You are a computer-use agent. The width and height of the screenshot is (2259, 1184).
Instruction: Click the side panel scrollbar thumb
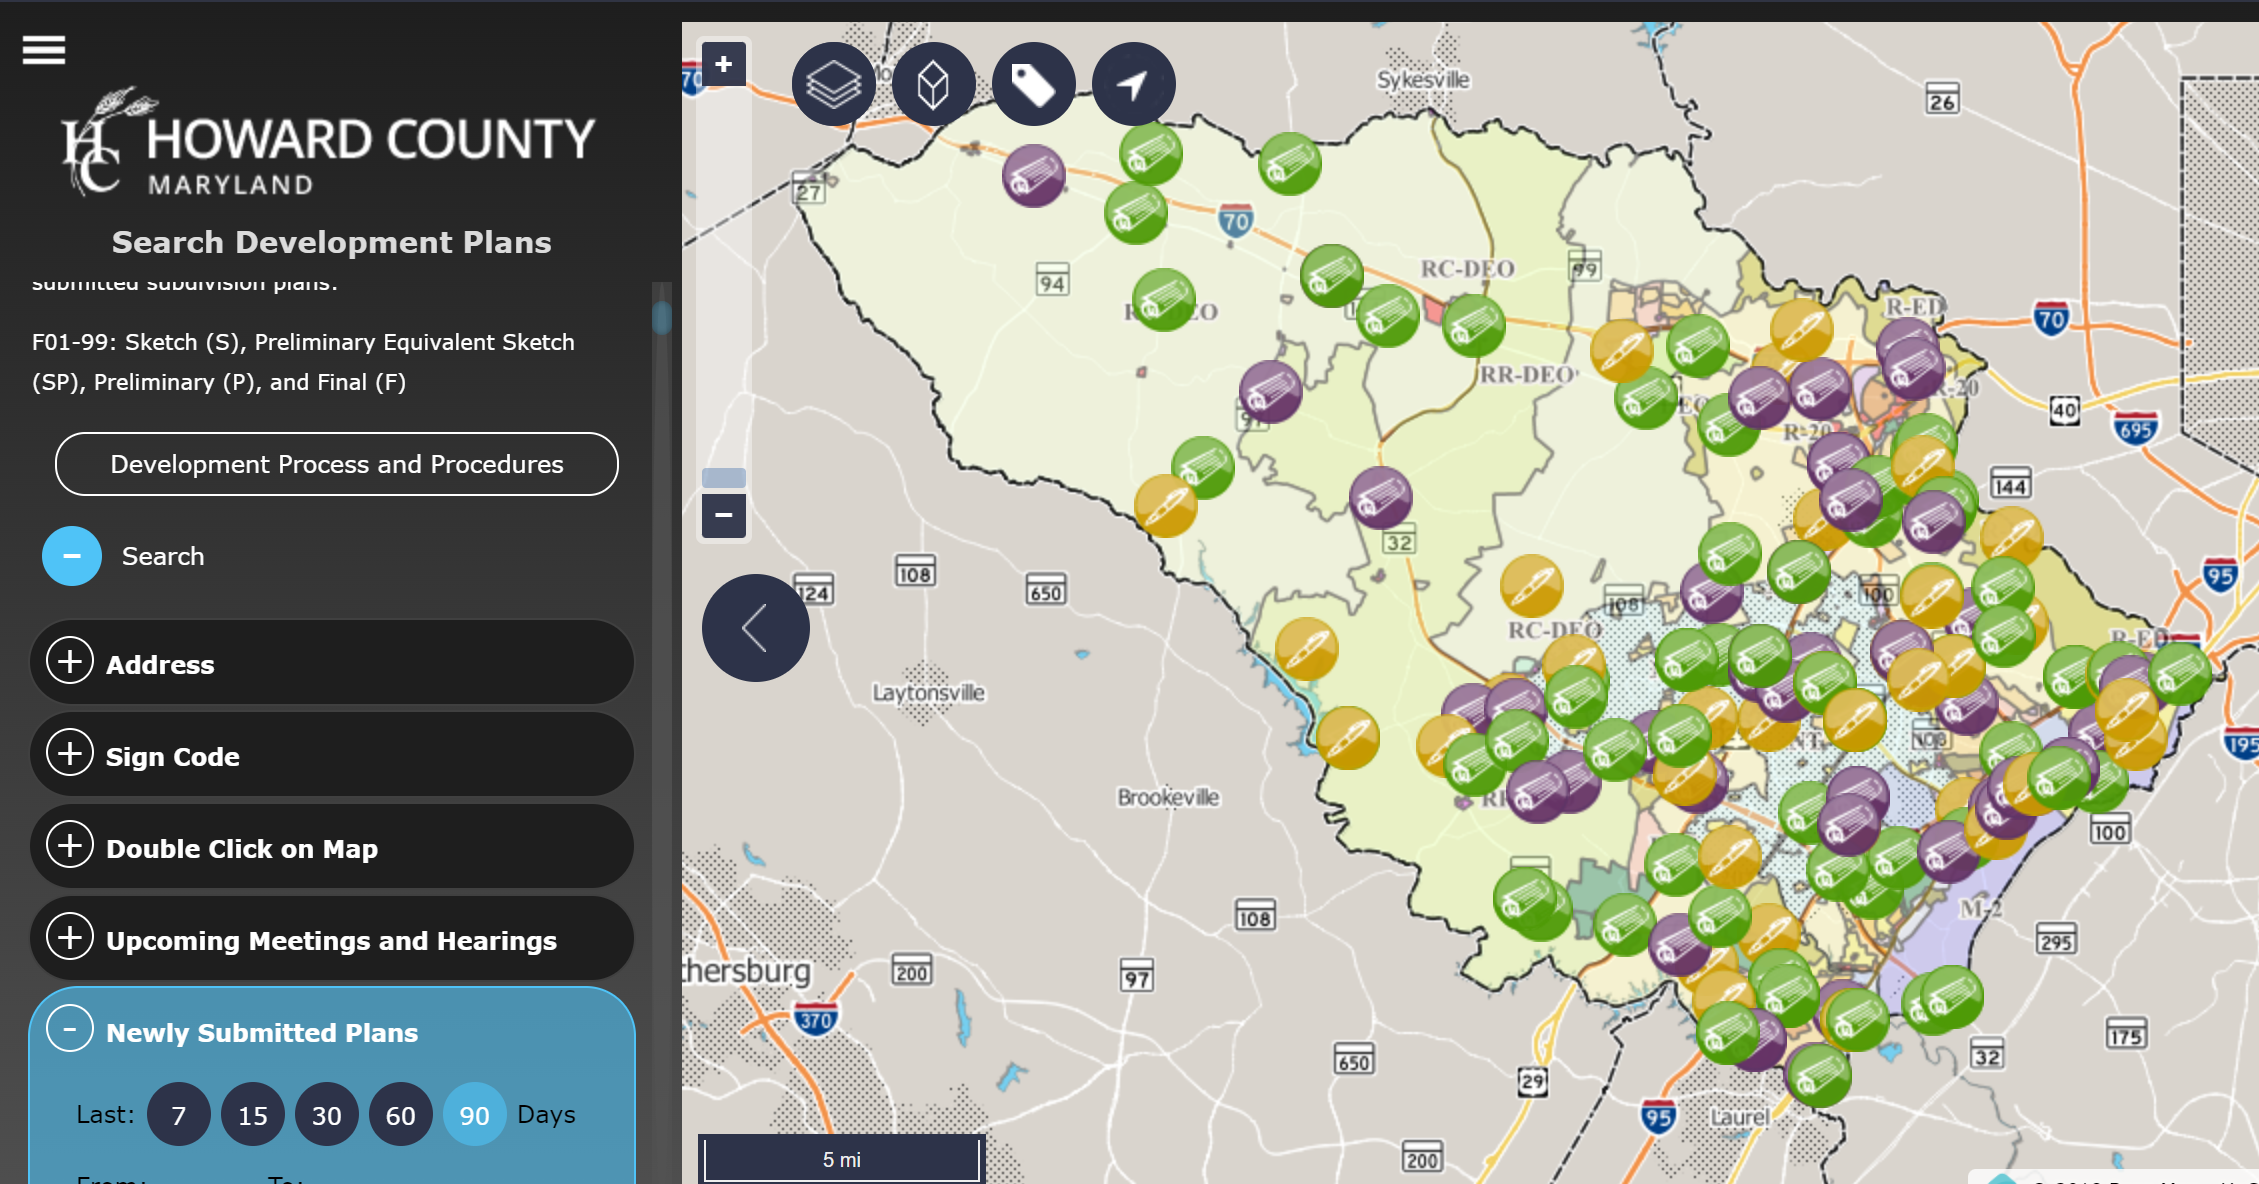(x=662, y=318)
